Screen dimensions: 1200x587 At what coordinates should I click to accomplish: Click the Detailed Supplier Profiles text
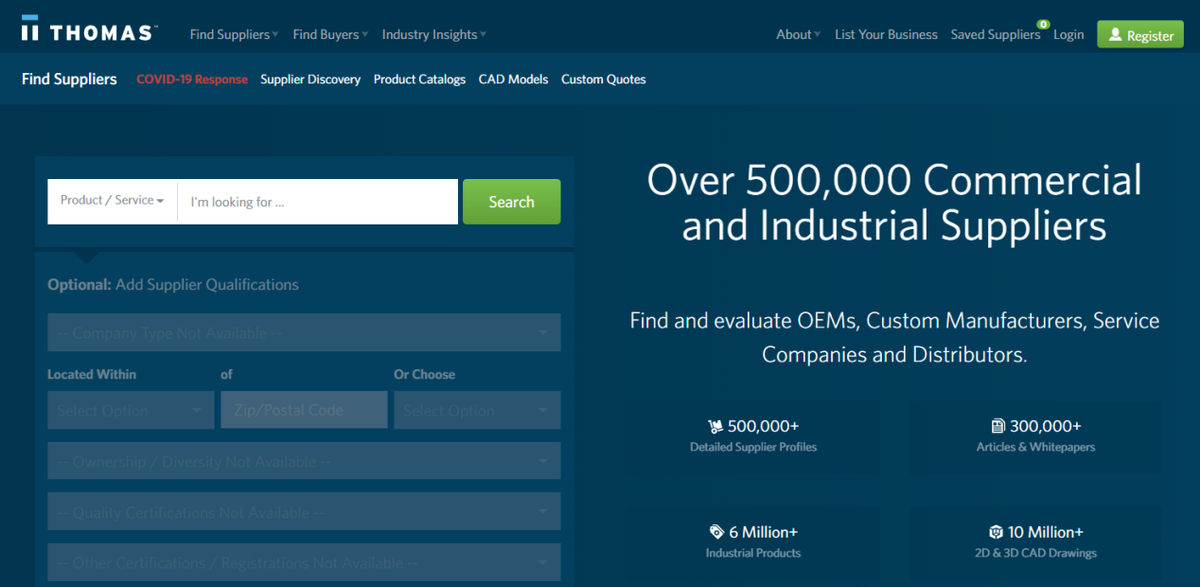[x=753, y=447]
